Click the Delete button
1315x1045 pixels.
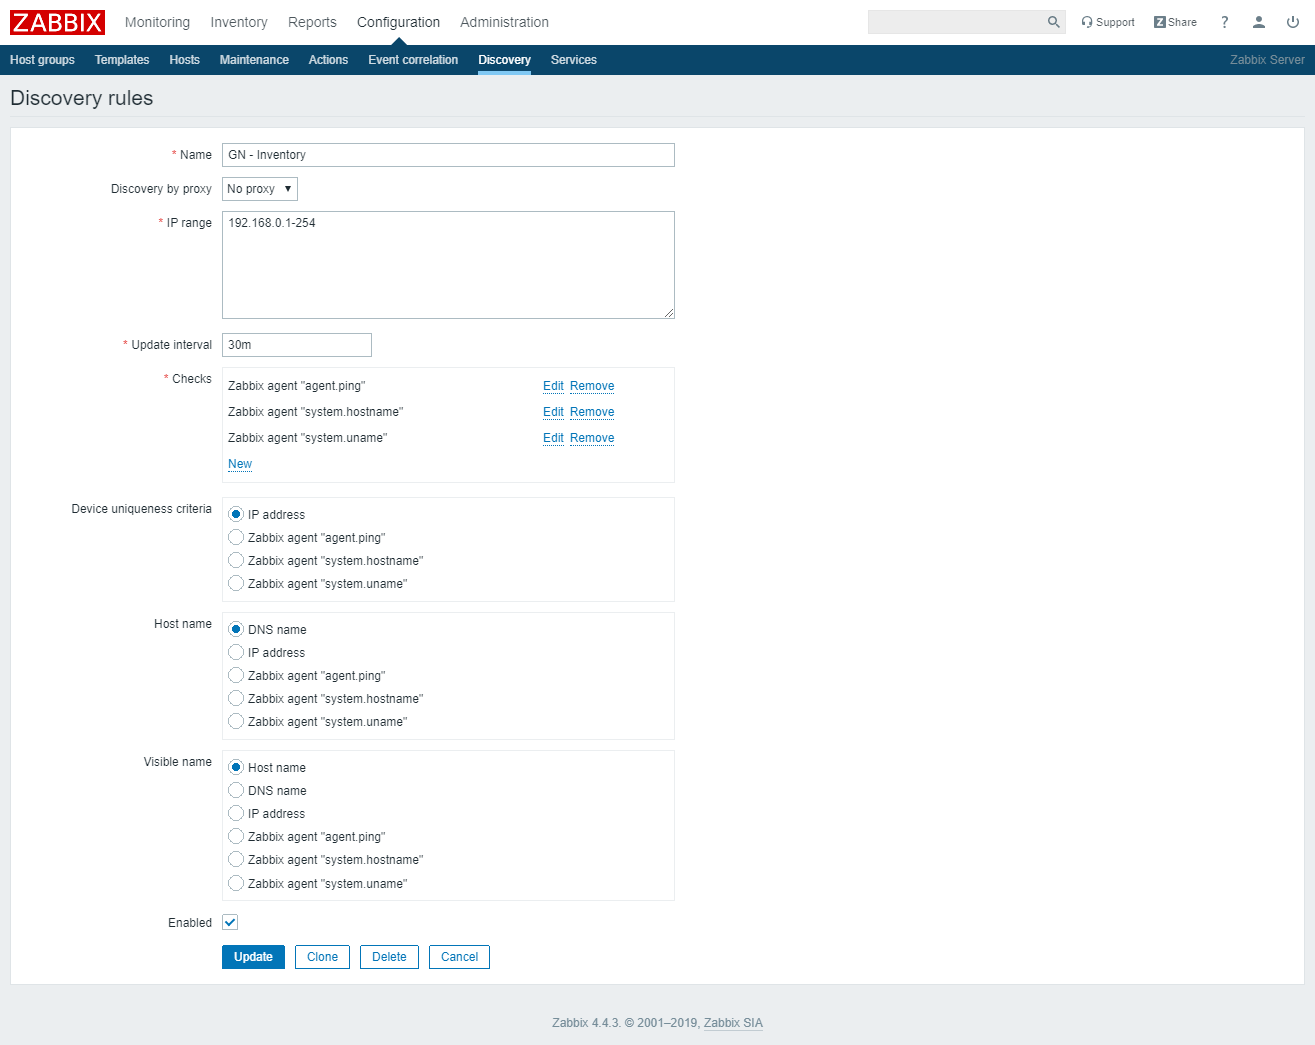(x=389, y=957)
